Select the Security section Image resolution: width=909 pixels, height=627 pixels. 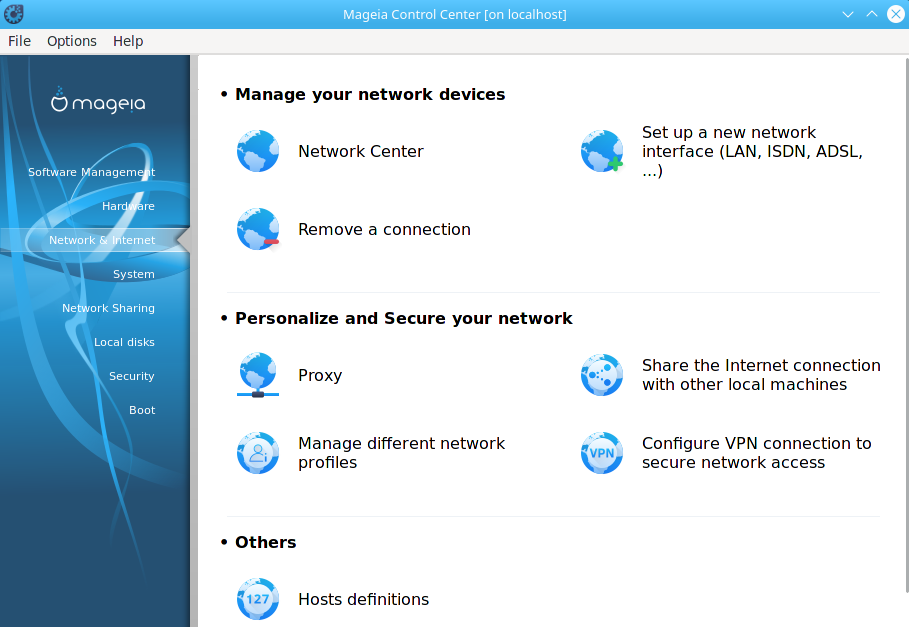[x=131, y=375]
